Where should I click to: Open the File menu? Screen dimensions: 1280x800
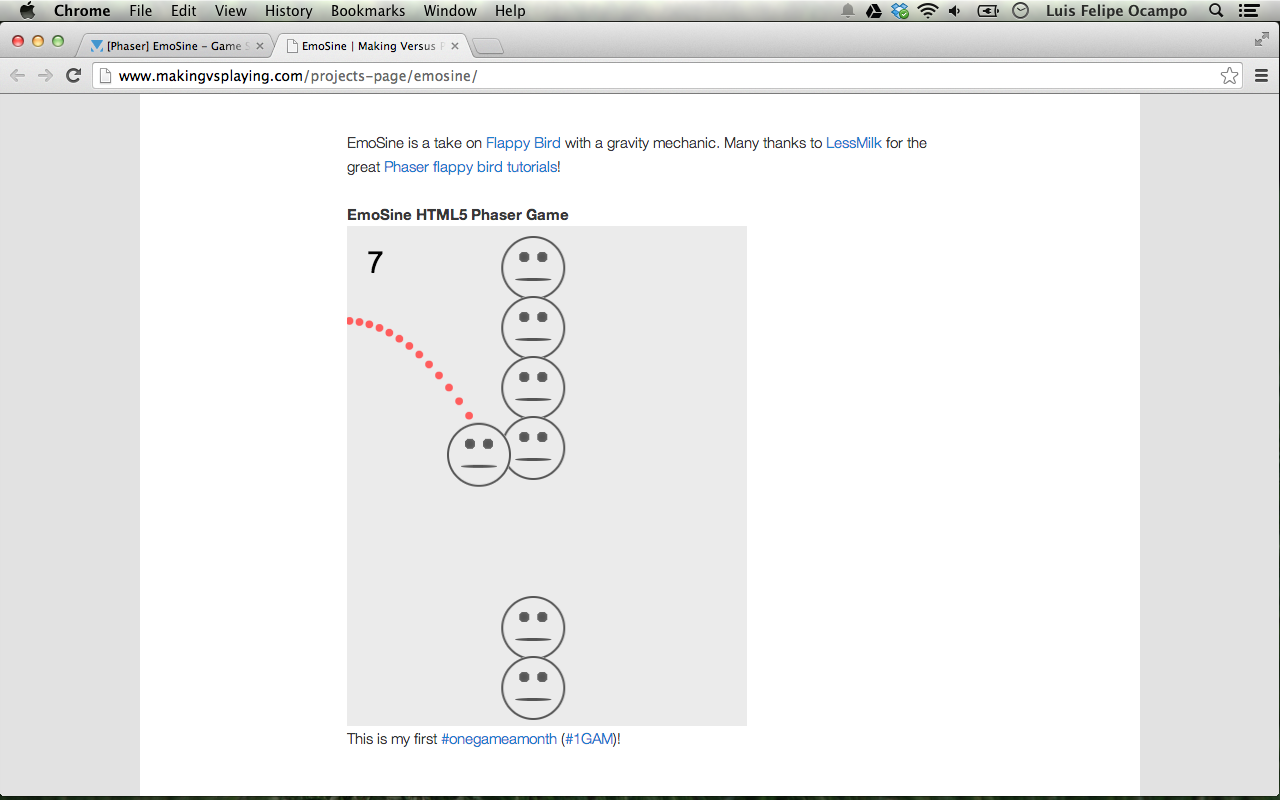click(x=140, y=11)
